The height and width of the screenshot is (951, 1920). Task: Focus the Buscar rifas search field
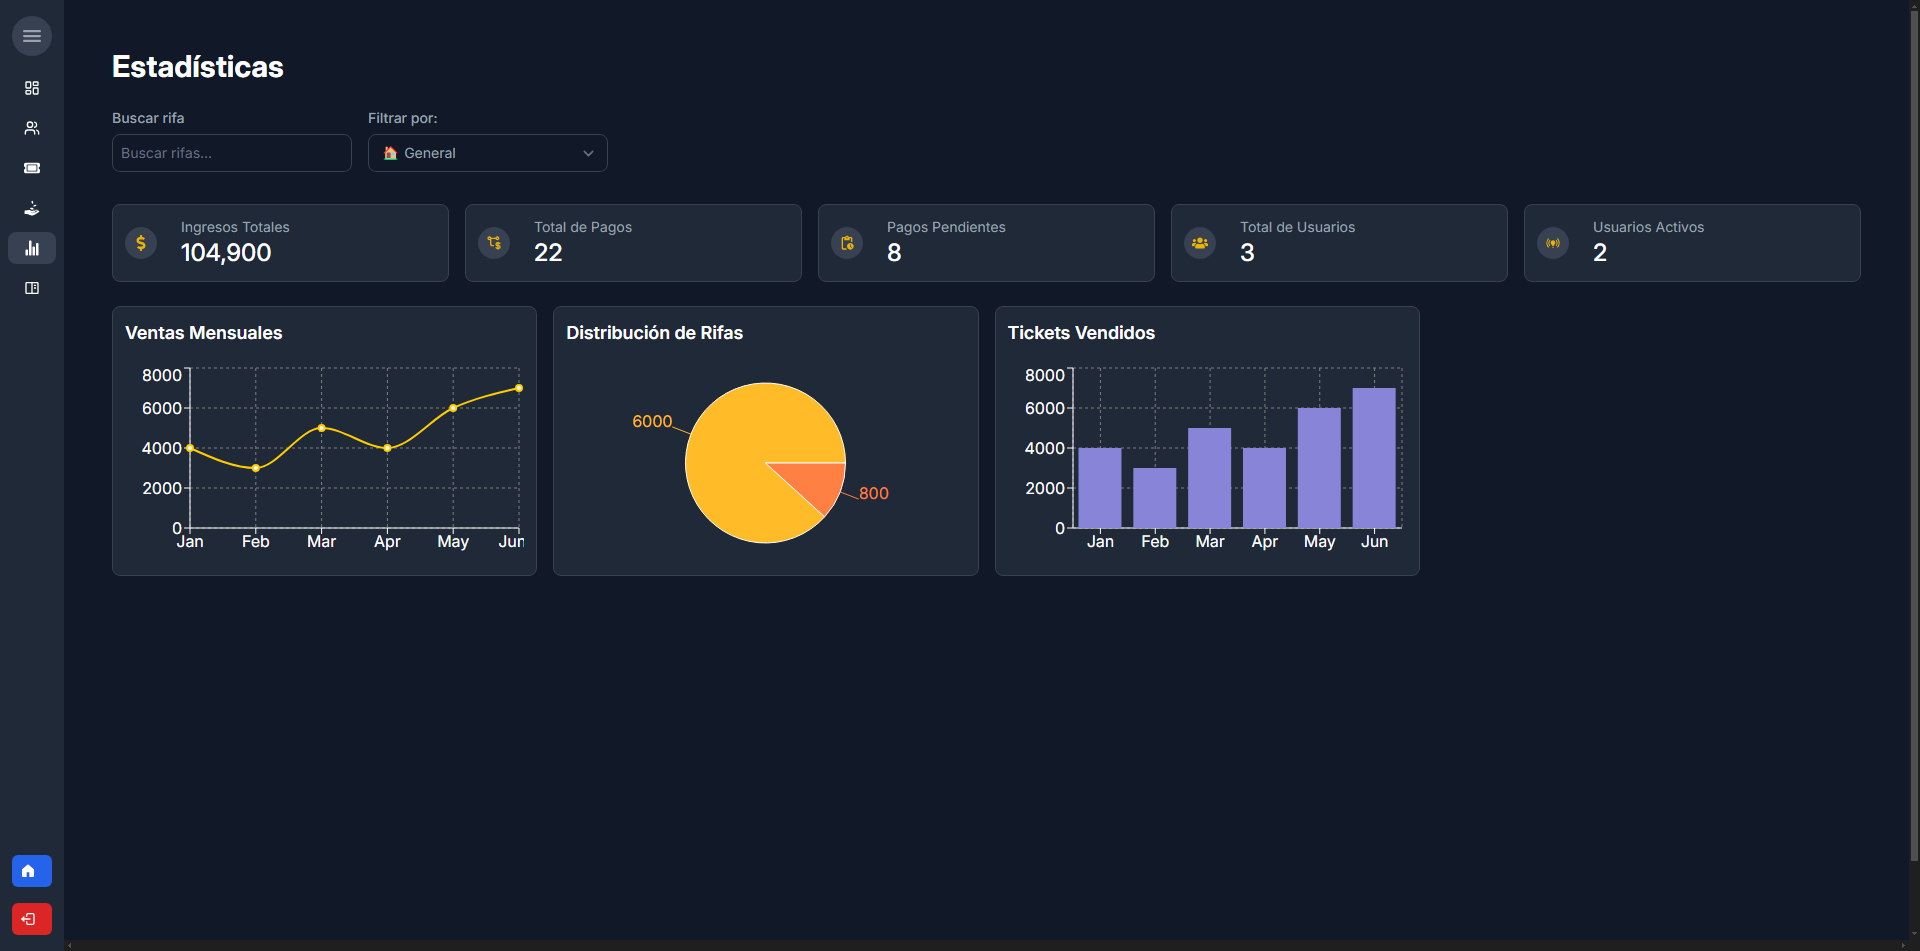click(232, 153)
